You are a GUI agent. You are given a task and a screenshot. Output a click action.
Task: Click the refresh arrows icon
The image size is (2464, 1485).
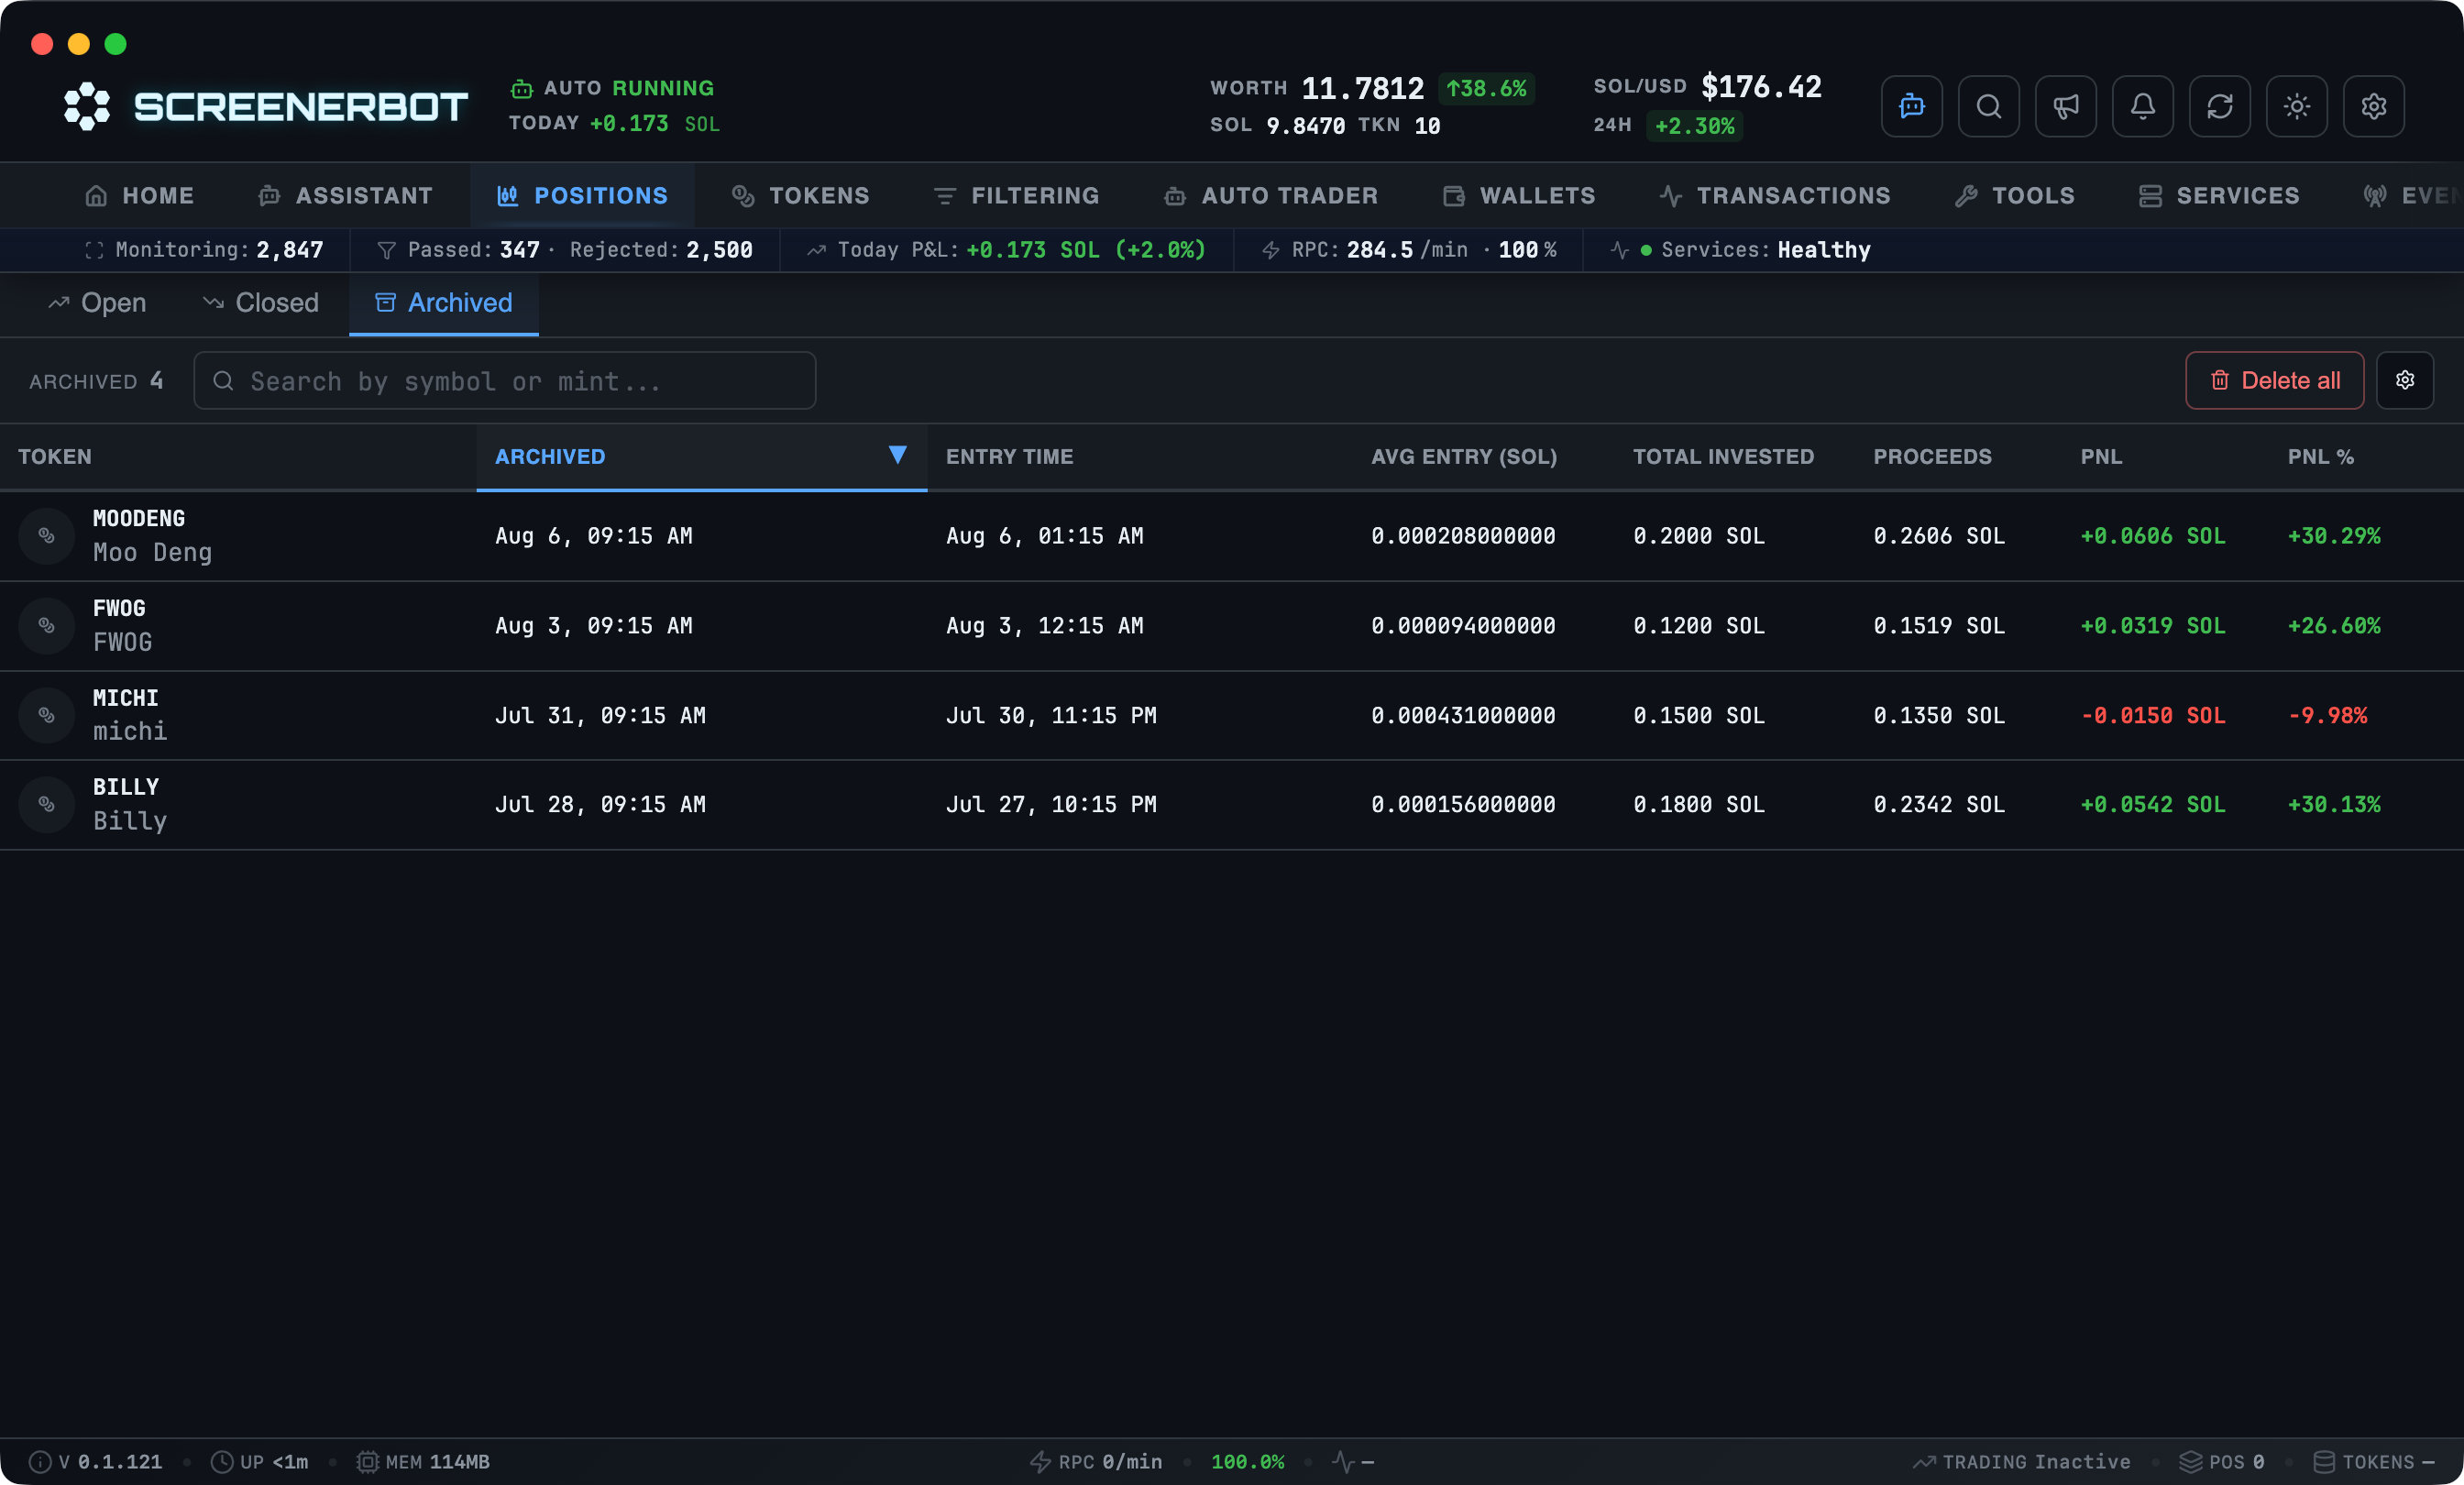[2219, 106]
